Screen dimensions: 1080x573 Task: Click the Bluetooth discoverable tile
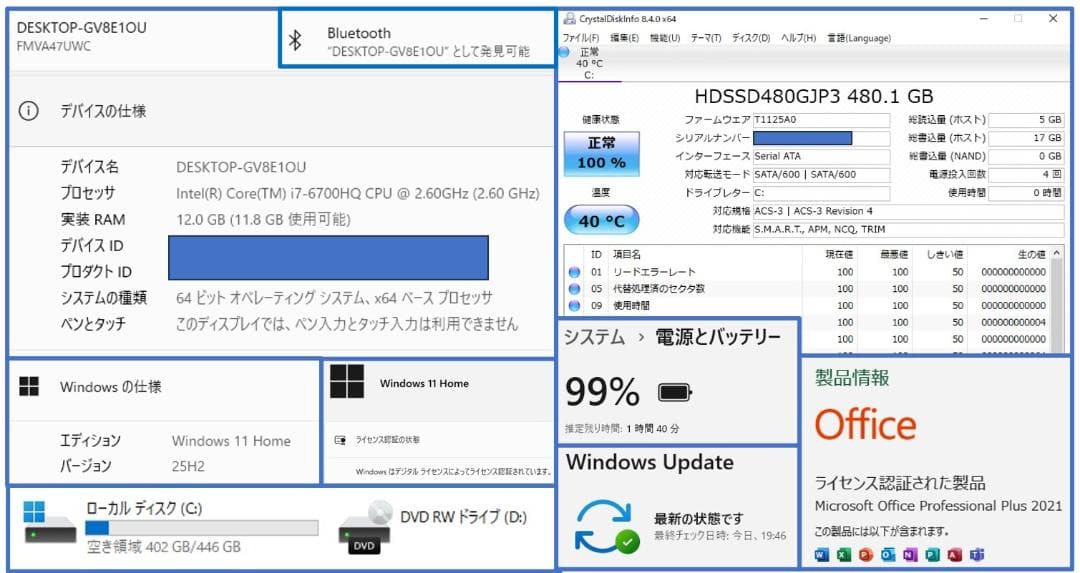point(417,40)
